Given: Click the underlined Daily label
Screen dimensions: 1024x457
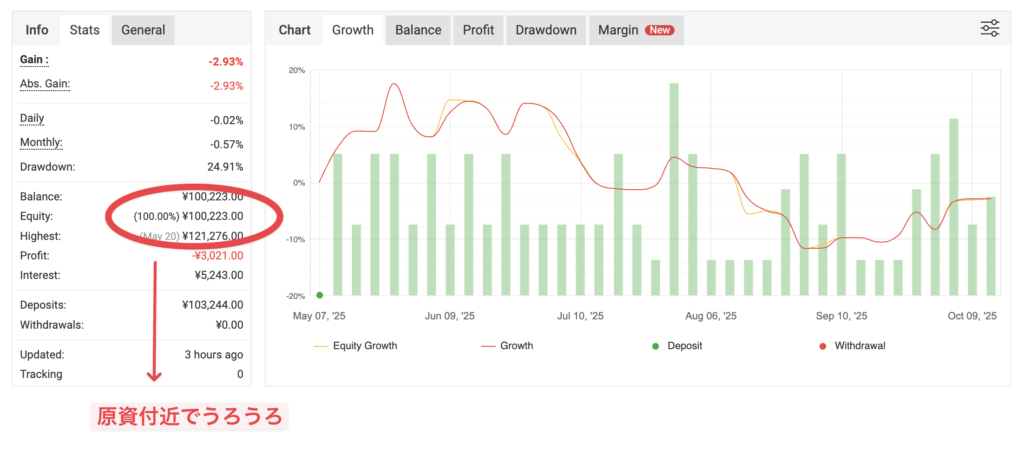Looking at the screenshot, I should [x=33, y=119].
